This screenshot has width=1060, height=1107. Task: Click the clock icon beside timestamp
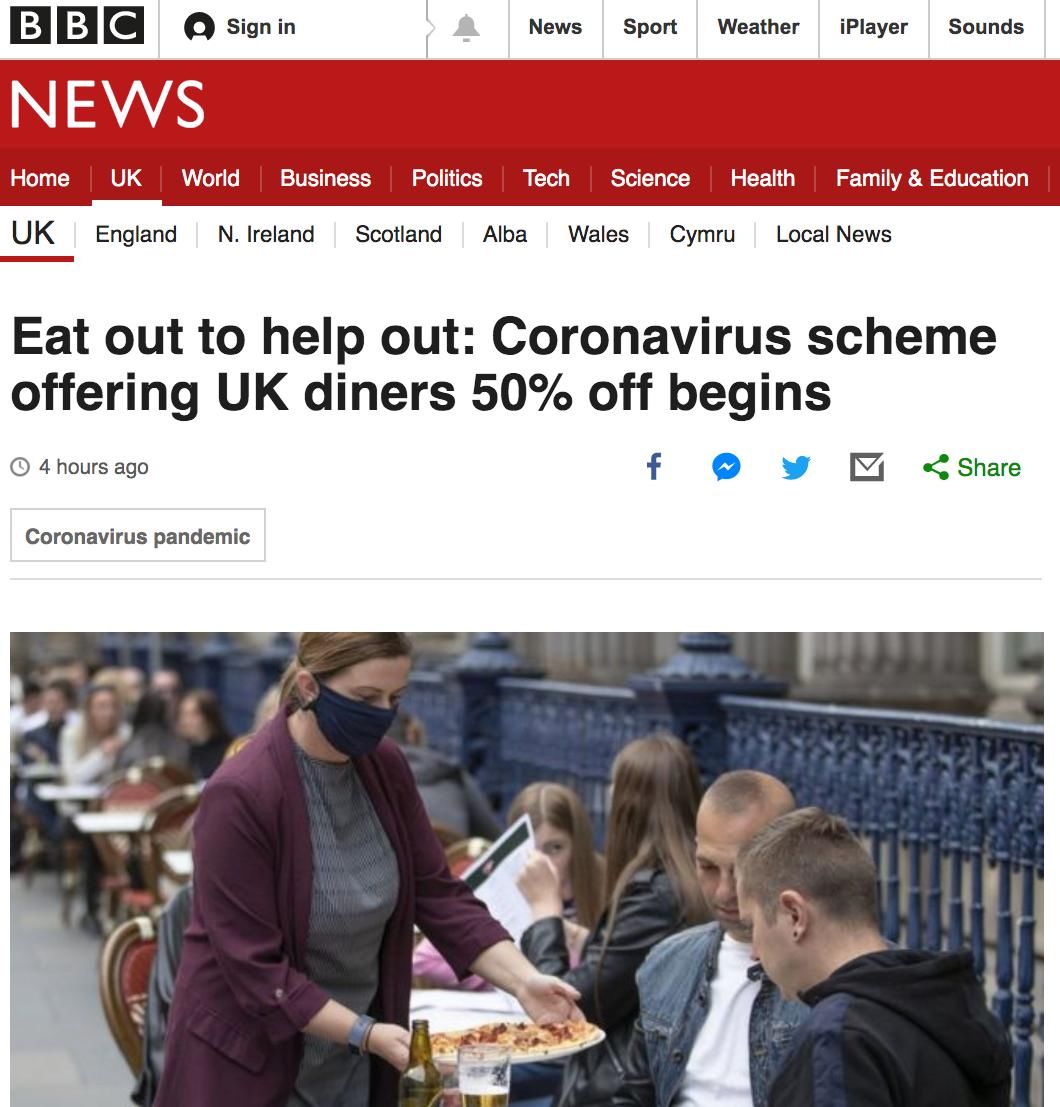click(20, 467)
